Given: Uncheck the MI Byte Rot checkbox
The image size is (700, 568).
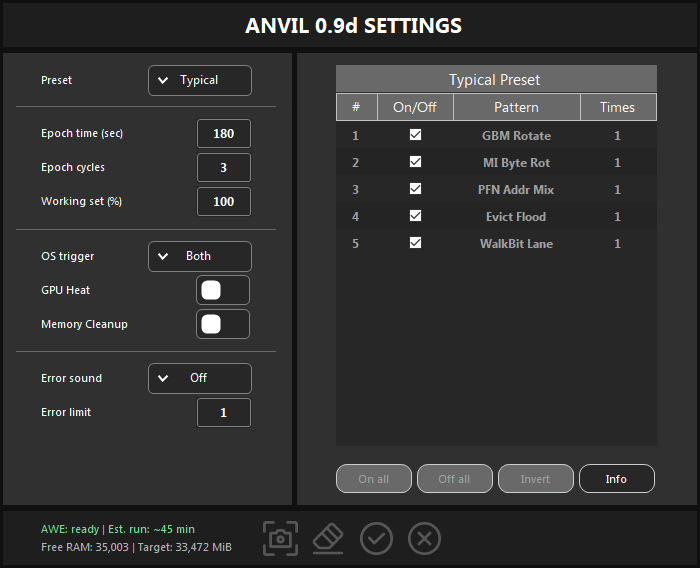Looking at the screenshot, I should [416, 162].
